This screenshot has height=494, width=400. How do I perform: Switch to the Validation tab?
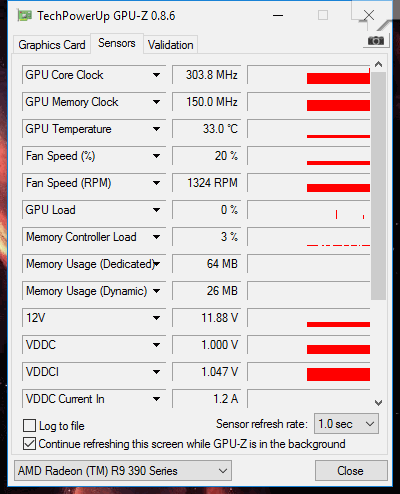pyautogui.click(x=171, y=45)
